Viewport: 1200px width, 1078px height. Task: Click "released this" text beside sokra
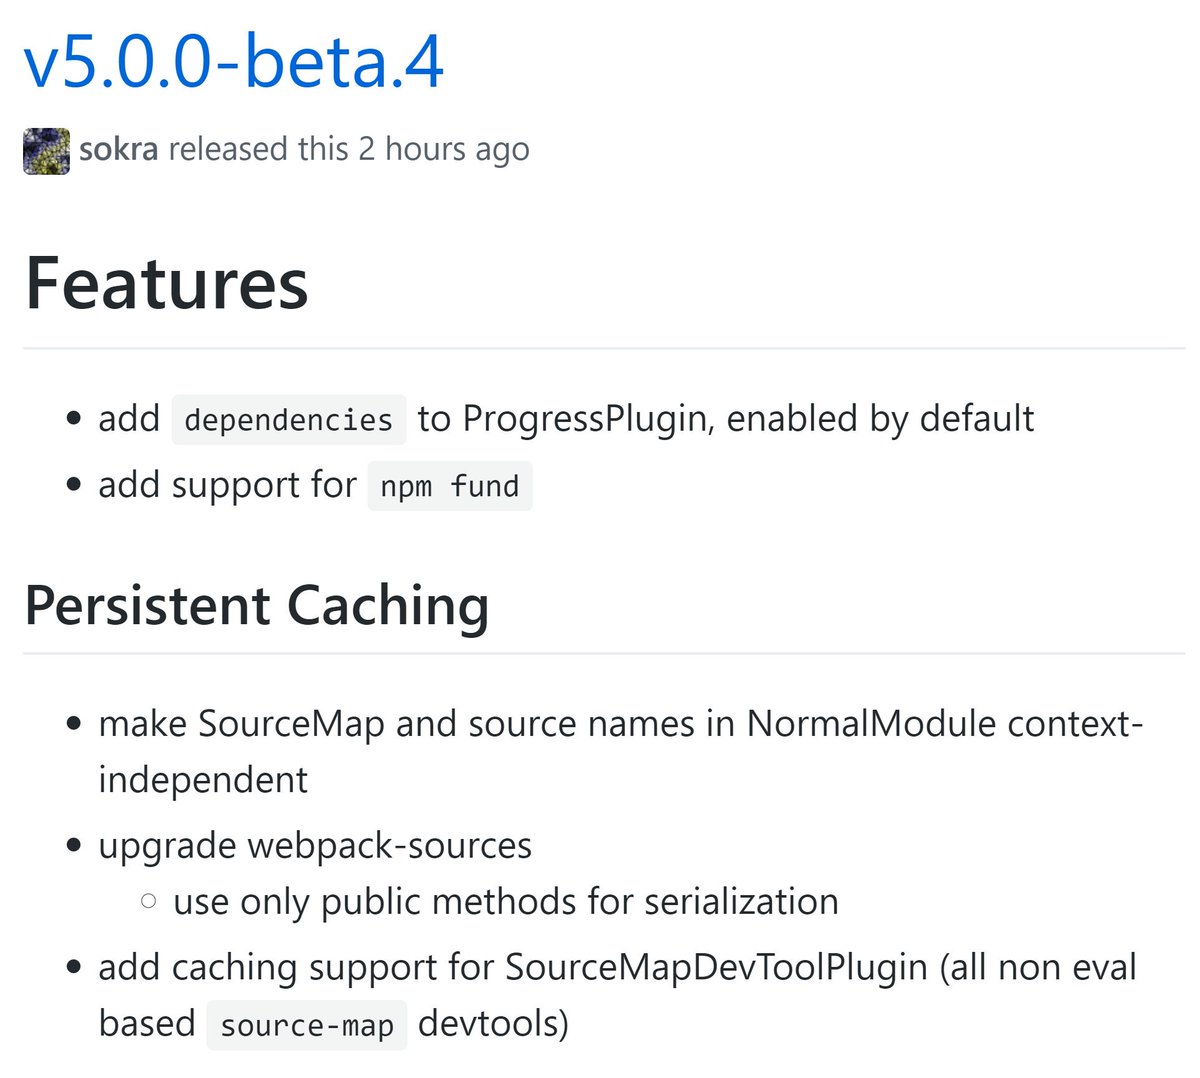pos(258,149)
